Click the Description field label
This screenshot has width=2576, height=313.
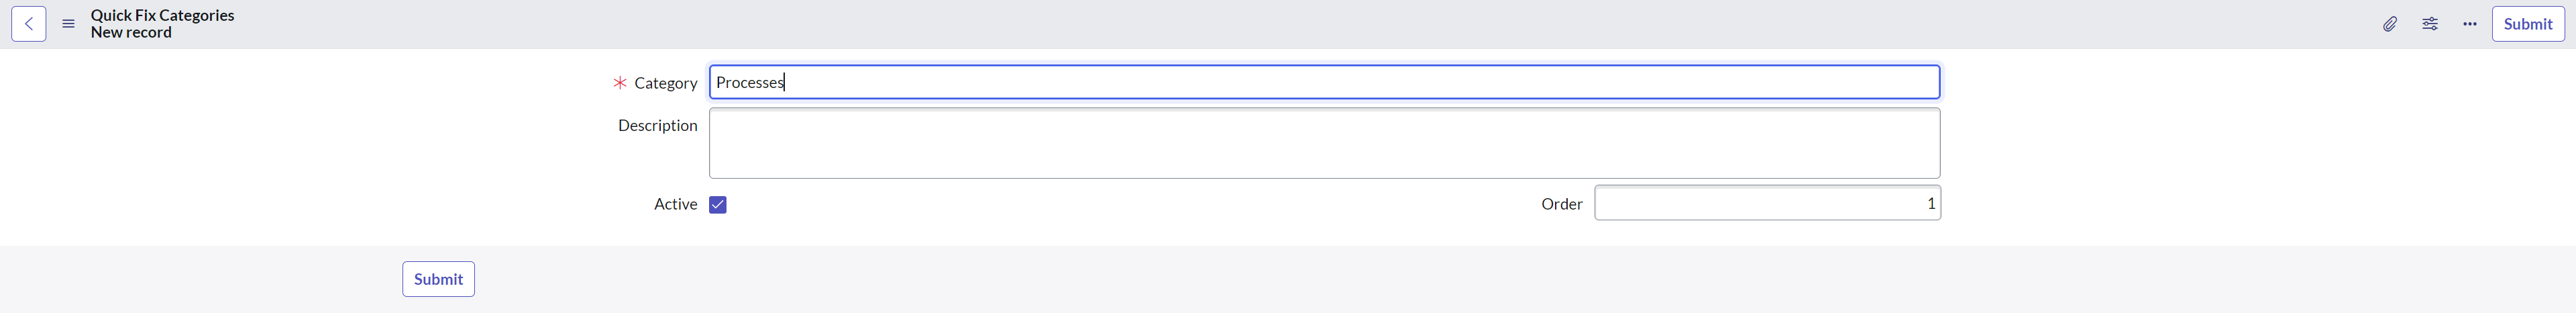(657, 125)
